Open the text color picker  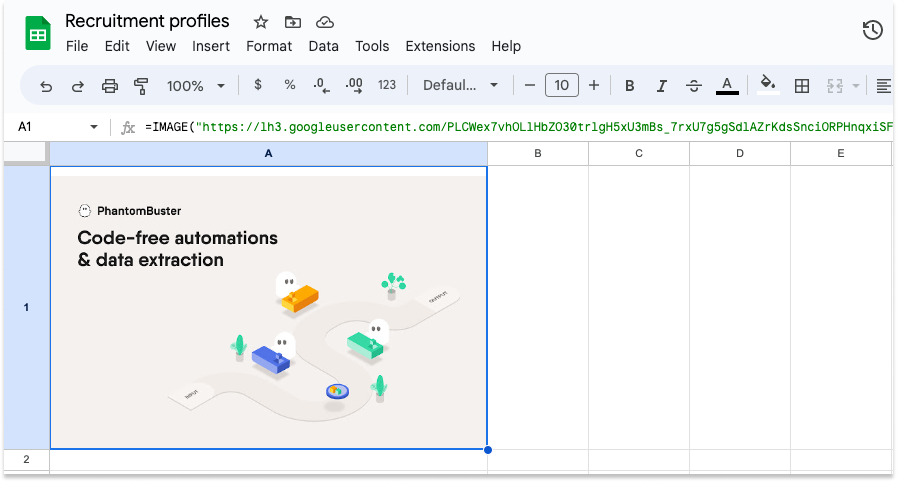coord(727,86)
